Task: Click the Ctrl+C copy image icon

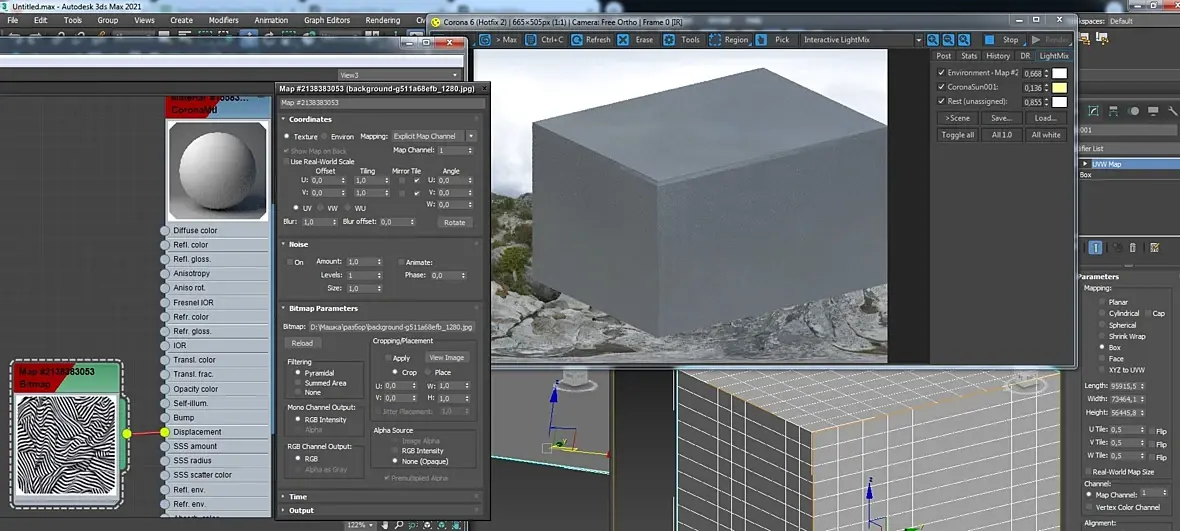Action: (x=532, y=40)
